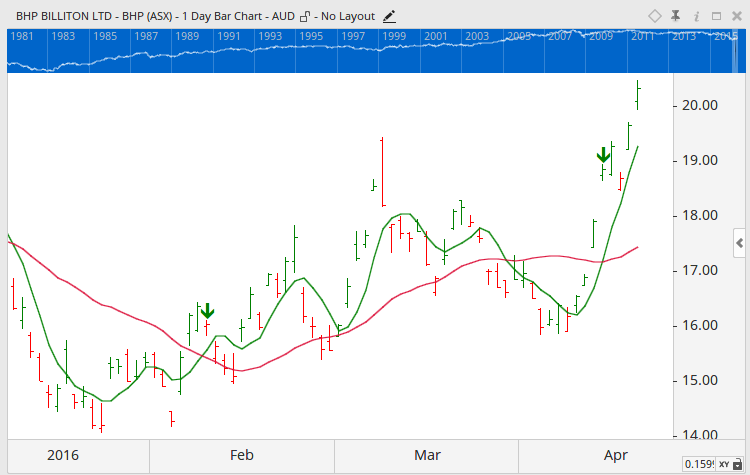The image size is (750, 475).
Task: Click the 2016 label on the date axis
Action: pyautogui.click(x=63, y=455)
